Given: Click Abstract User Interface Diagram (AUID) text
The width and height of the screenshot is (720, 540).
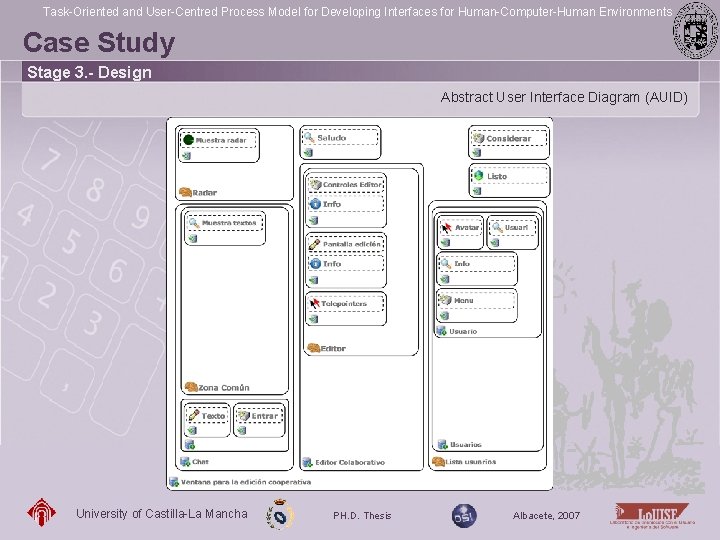Looking at the screenshot, I should pyautogui.click(x=564, y=97).
